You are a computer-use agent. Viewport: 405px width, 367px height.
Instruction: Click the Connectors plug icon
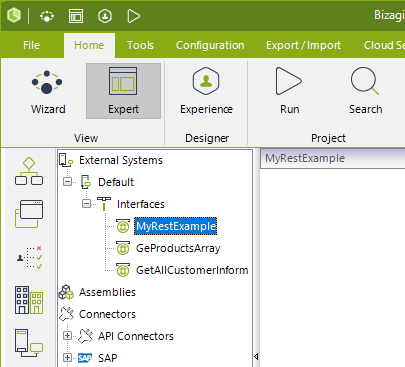click(x=66, y=314)
